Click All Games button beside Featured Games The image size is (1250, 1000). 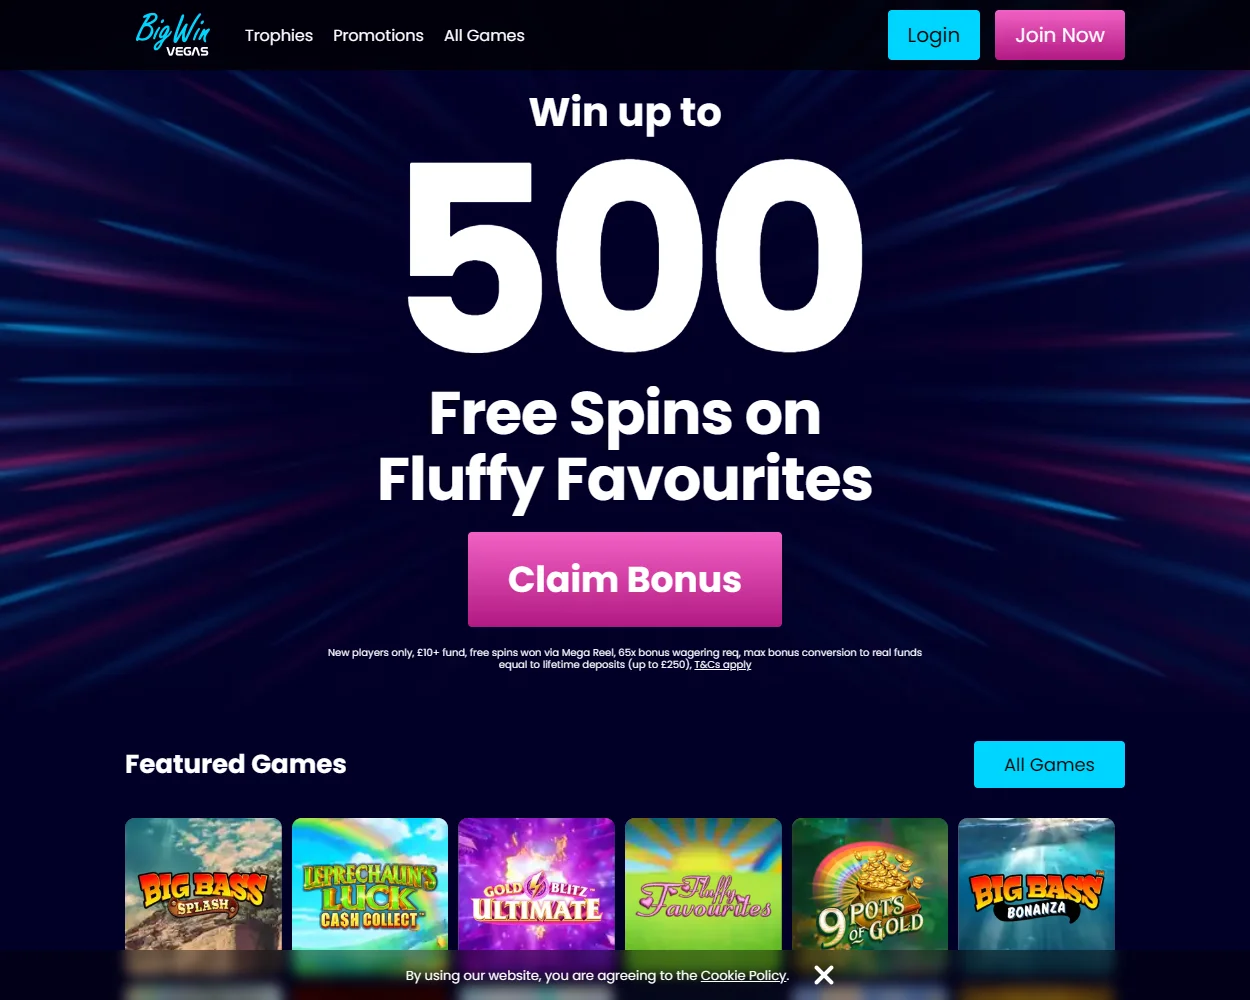point(1049,764)
